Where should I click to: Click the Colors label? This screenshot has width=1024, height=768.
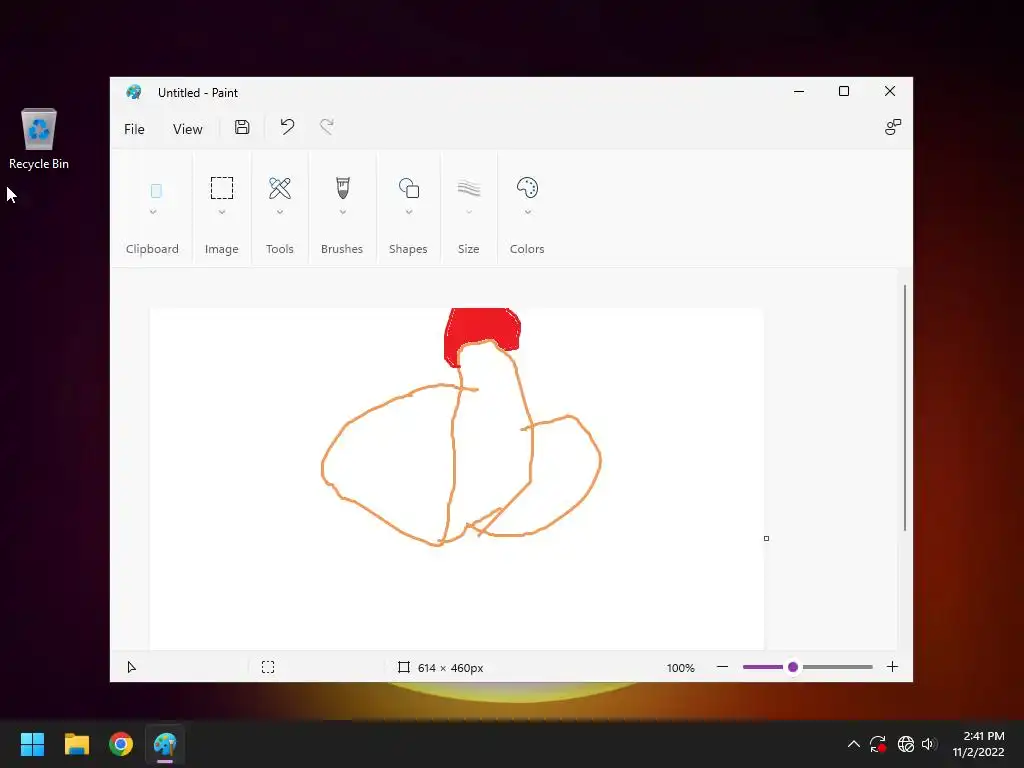pyautogui.click(x=527, y=249)
